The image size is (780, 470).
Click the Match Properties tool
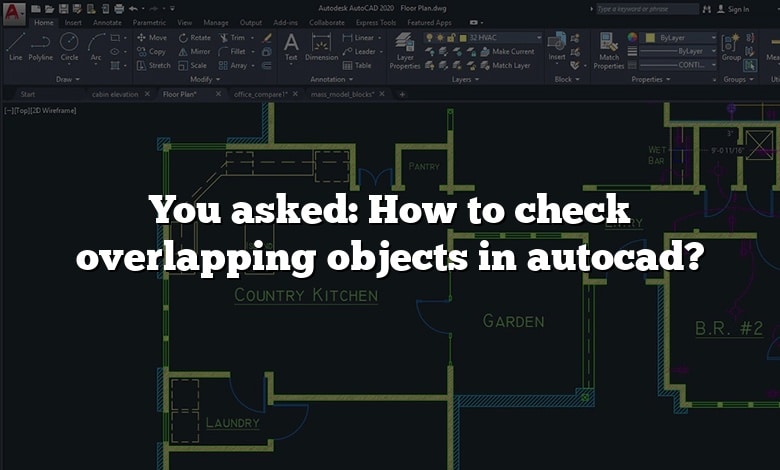click(608, 51)
